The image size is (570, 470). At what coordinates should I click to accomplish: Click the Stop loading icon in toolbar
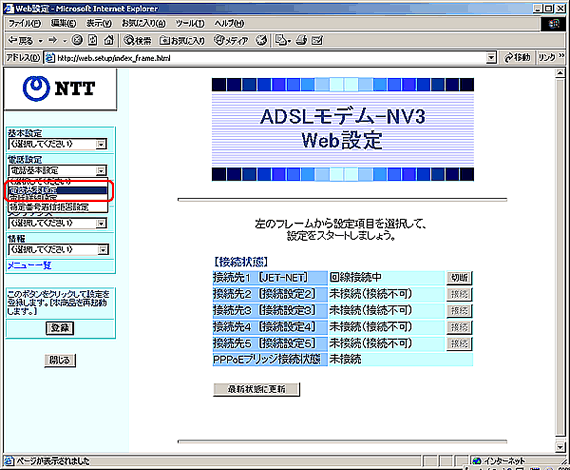[77, 40]
